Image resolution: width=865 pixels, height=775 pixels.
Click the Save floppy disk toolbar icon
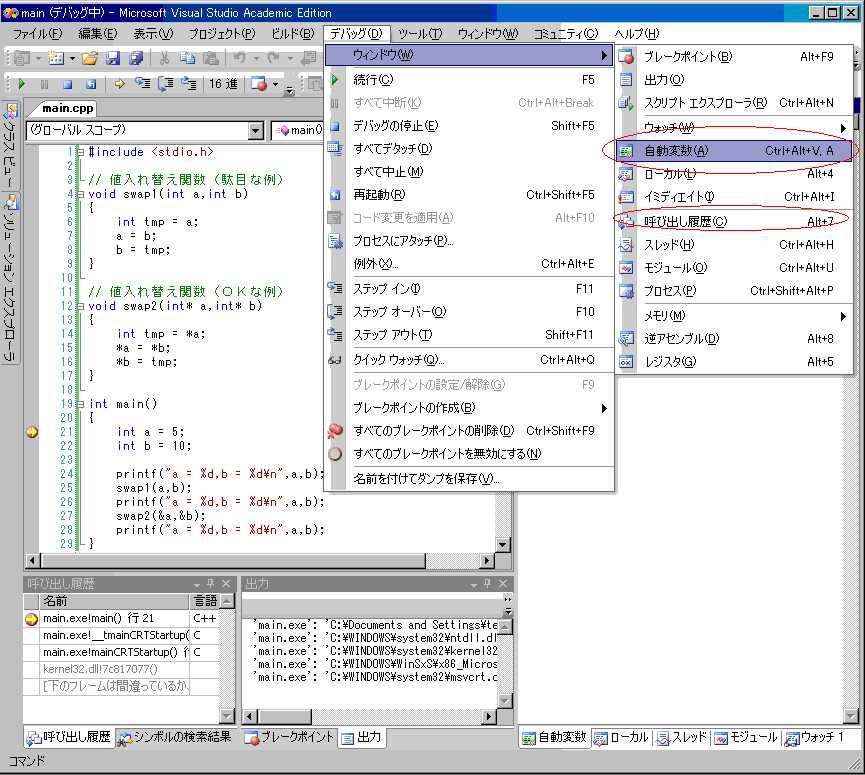pos(113,58)
